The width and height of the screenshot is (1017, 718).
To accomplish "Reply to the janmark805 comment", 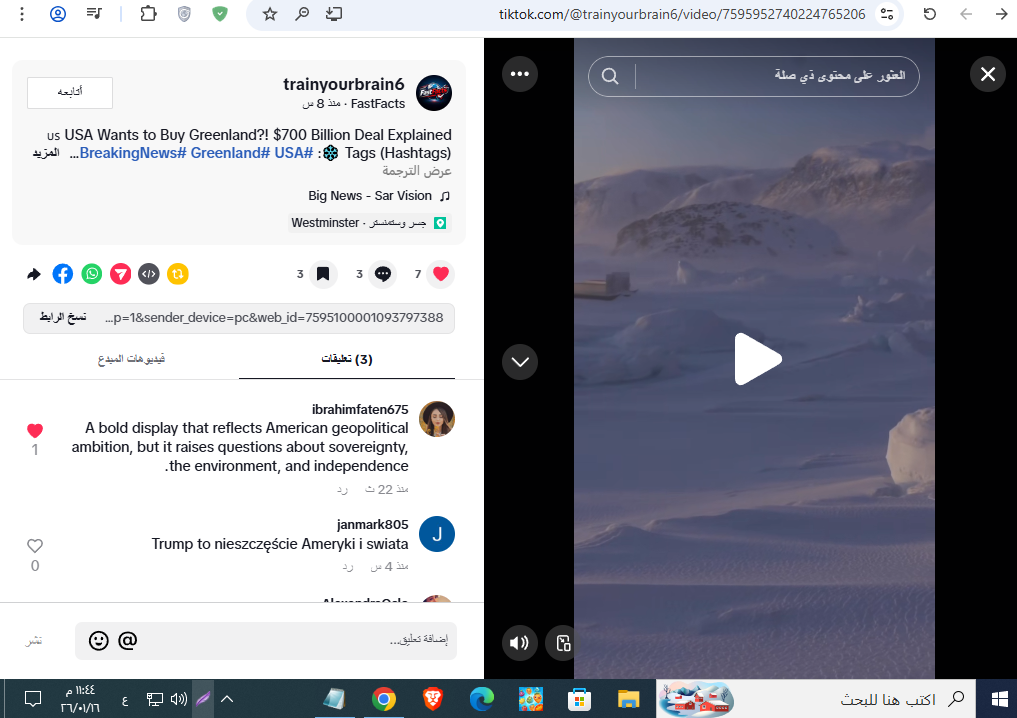I will (348, 567).
